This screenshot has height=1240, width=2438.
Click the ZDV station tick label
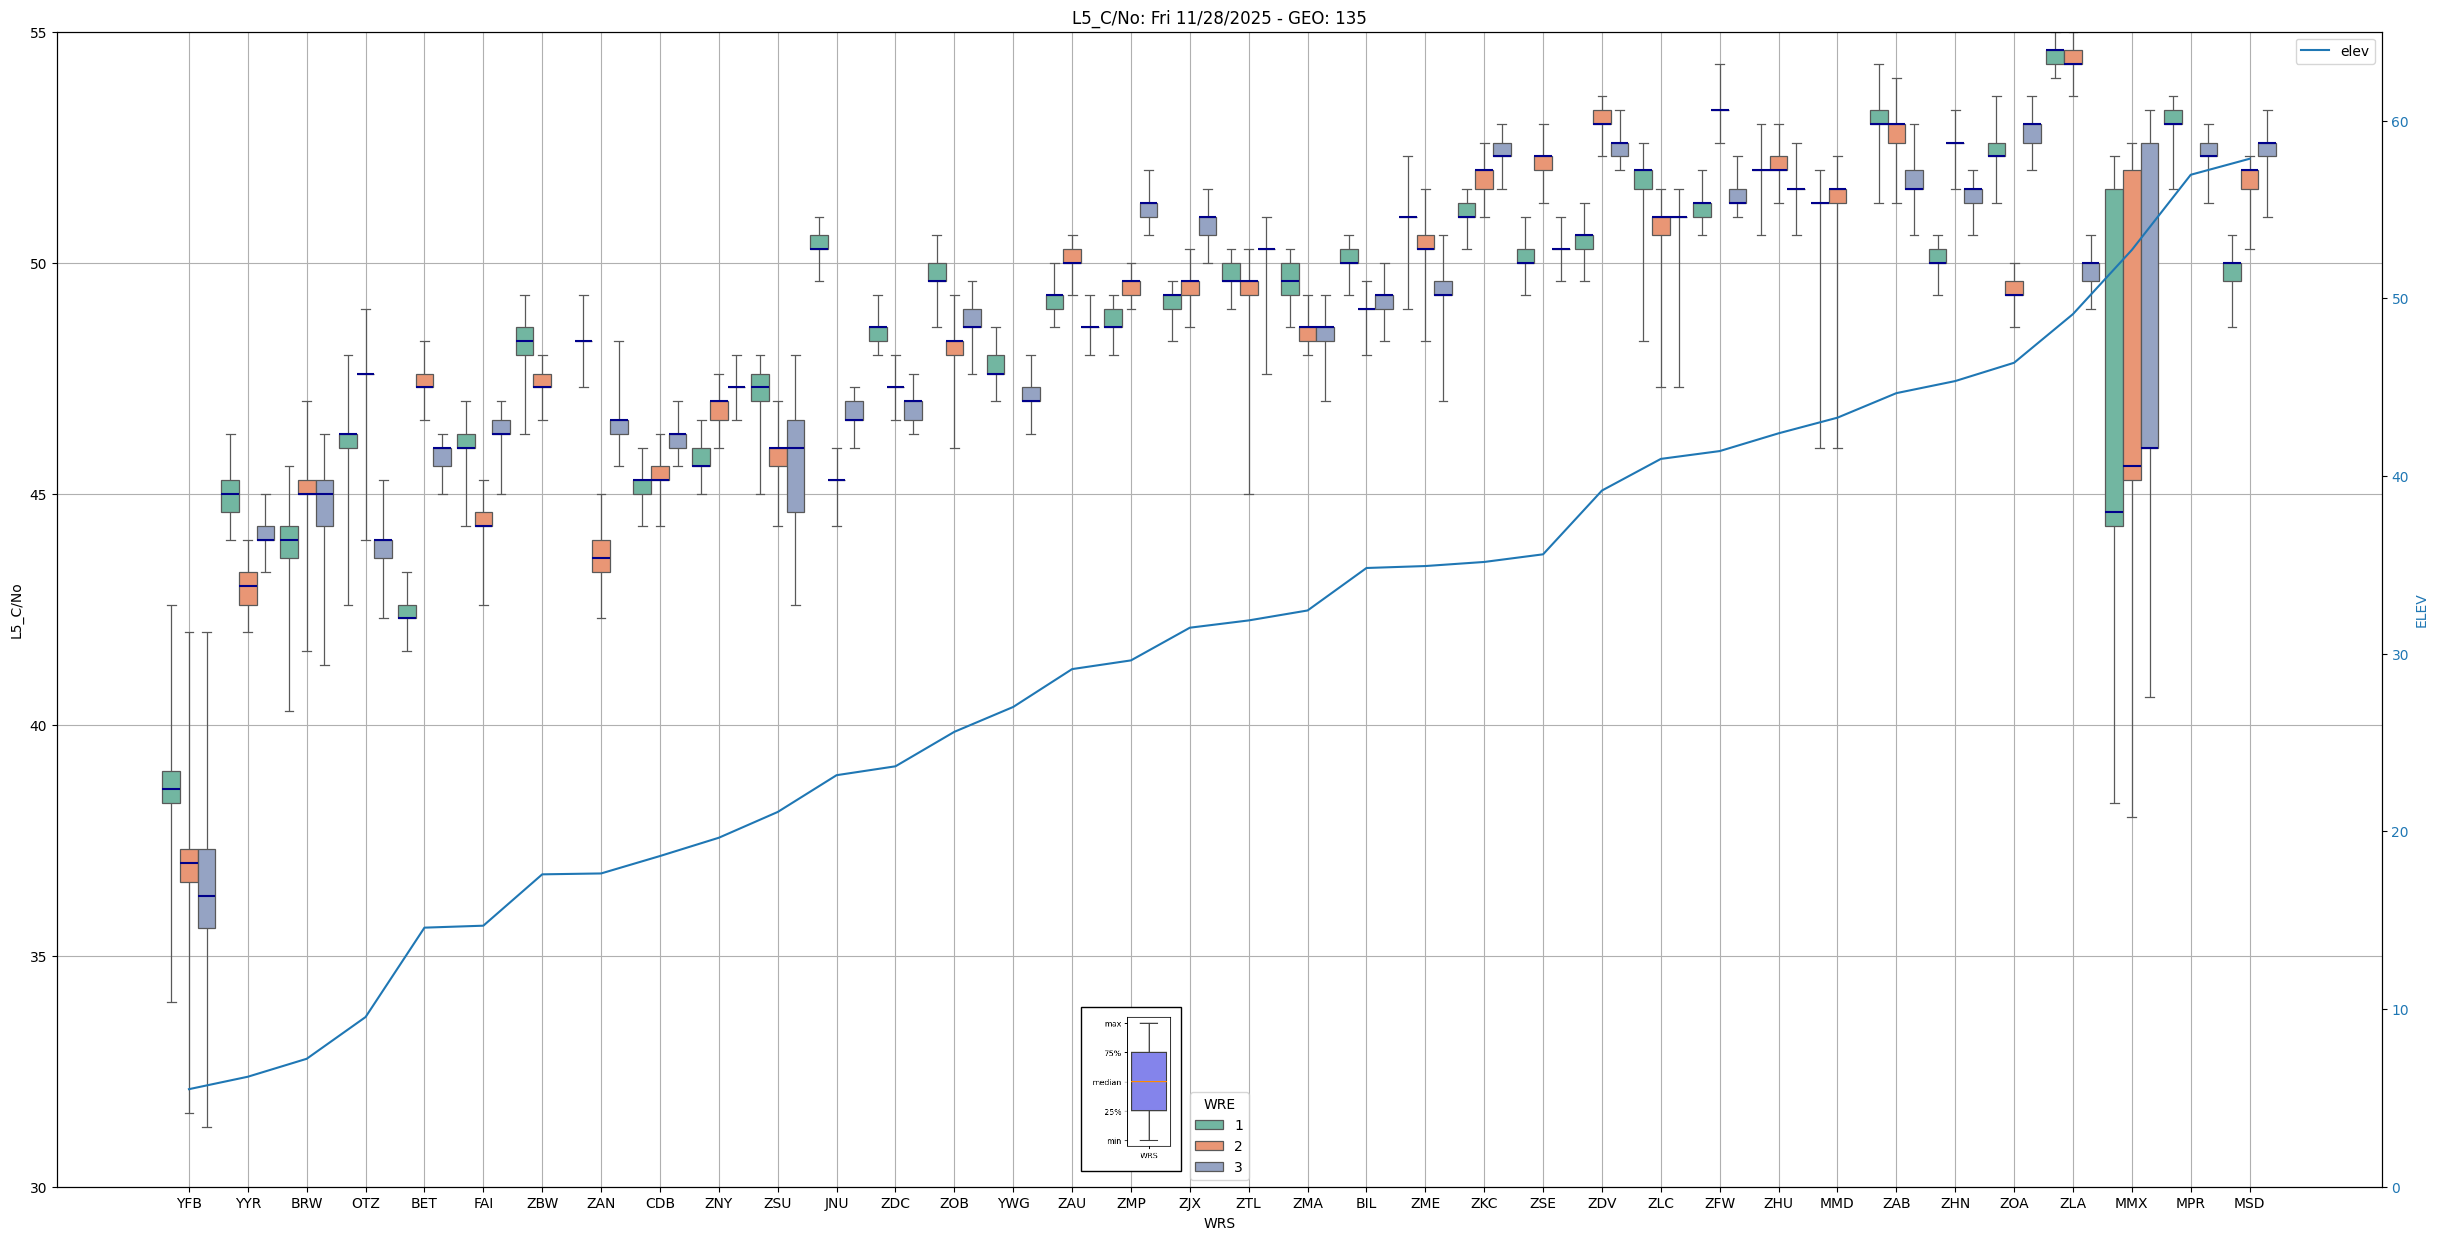coord(1602,1203)
